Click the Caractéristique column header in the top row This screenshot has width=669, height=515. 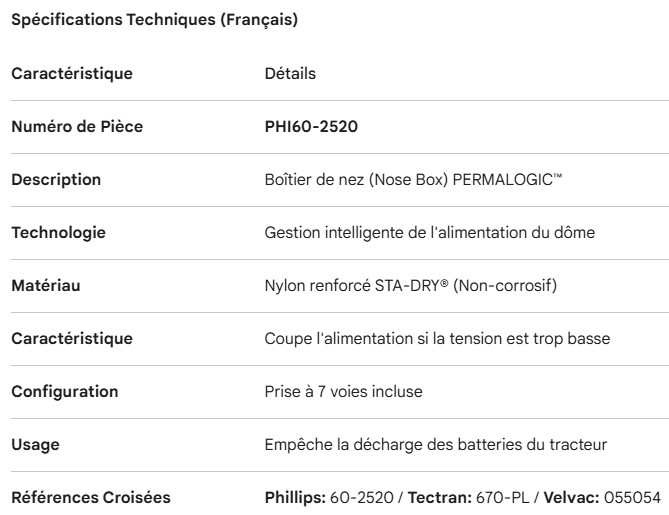coord(70,74)
